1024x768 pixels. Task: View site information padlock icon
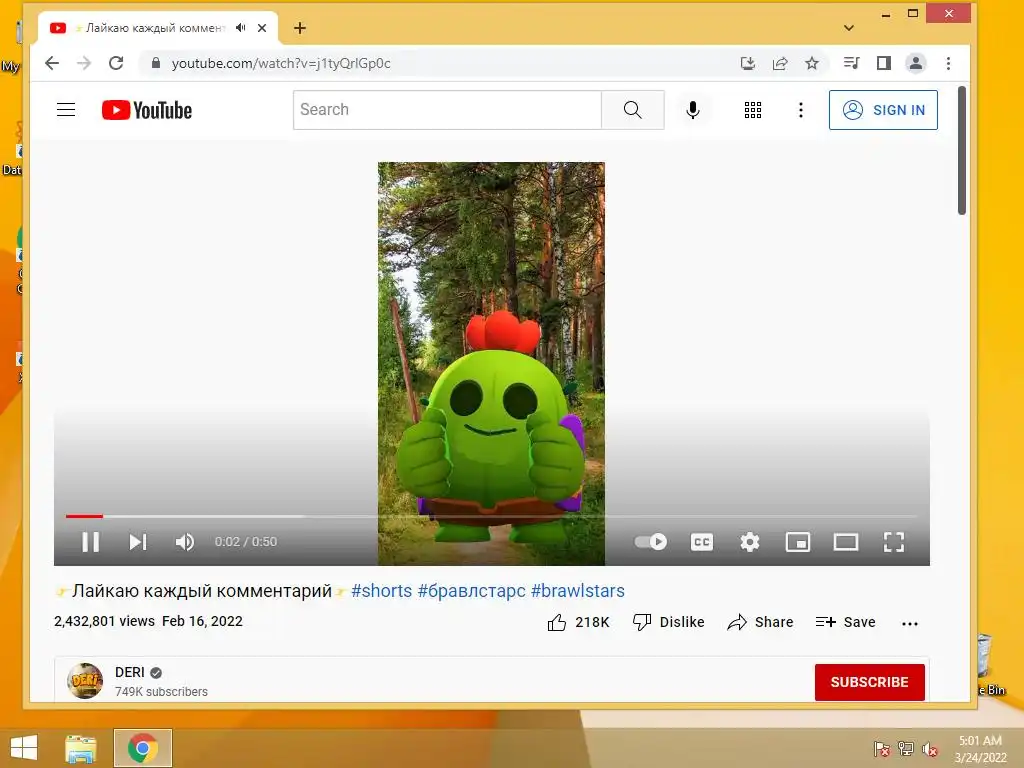pos(155,63)
